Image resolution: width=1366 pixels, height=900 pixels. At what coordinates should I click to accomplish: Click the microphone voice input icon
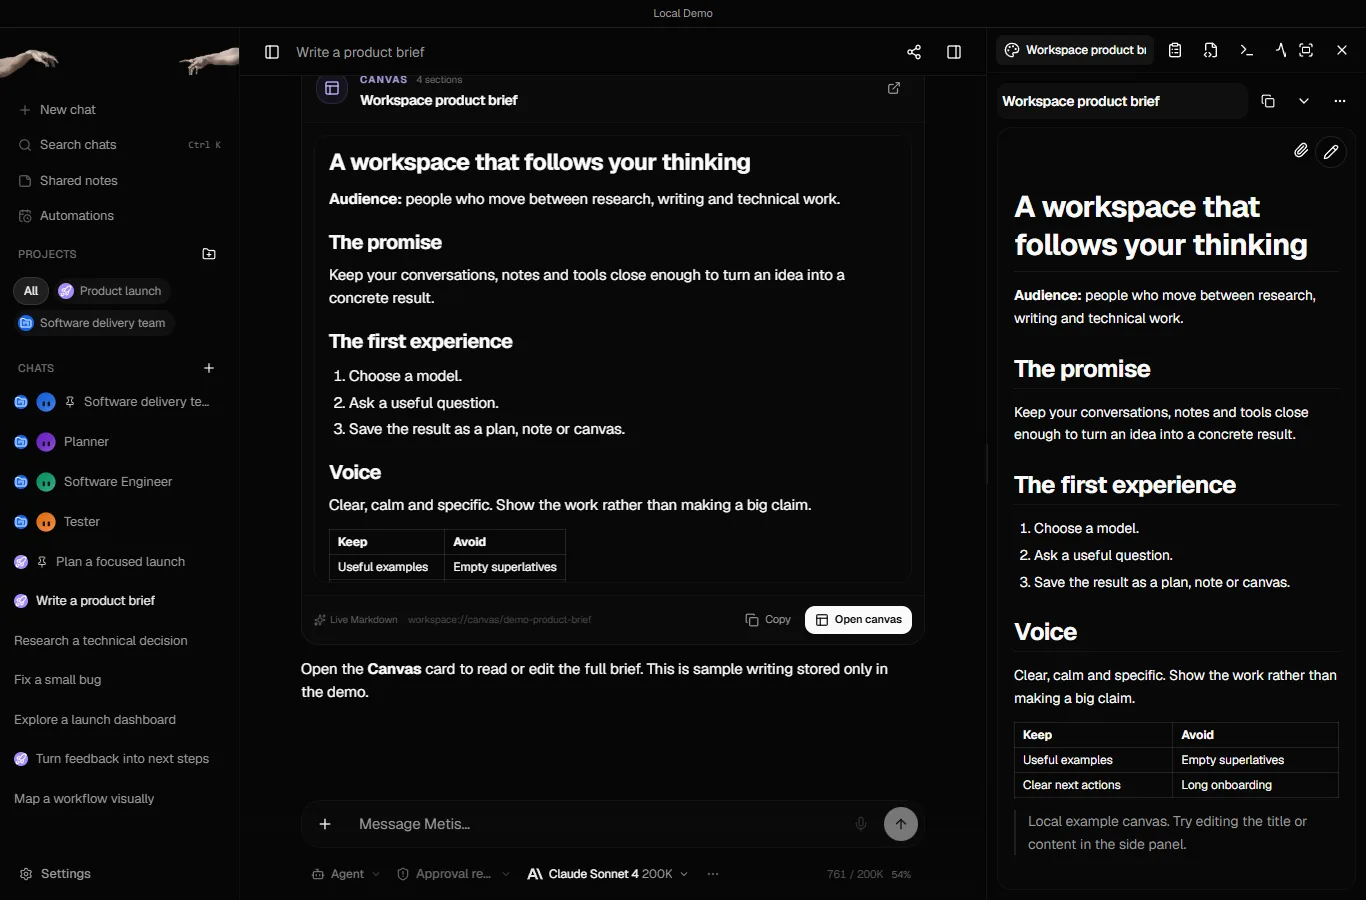tap(861, 824)
